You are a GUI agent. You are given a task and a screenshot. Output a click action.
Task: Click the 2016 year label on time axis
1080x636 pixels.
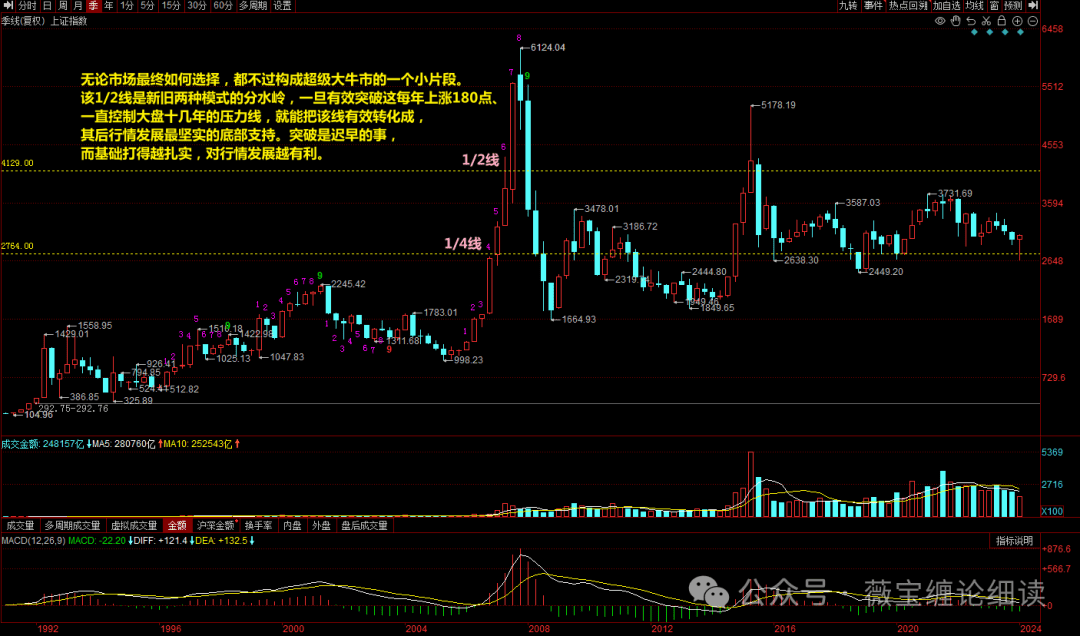(785, 628)
